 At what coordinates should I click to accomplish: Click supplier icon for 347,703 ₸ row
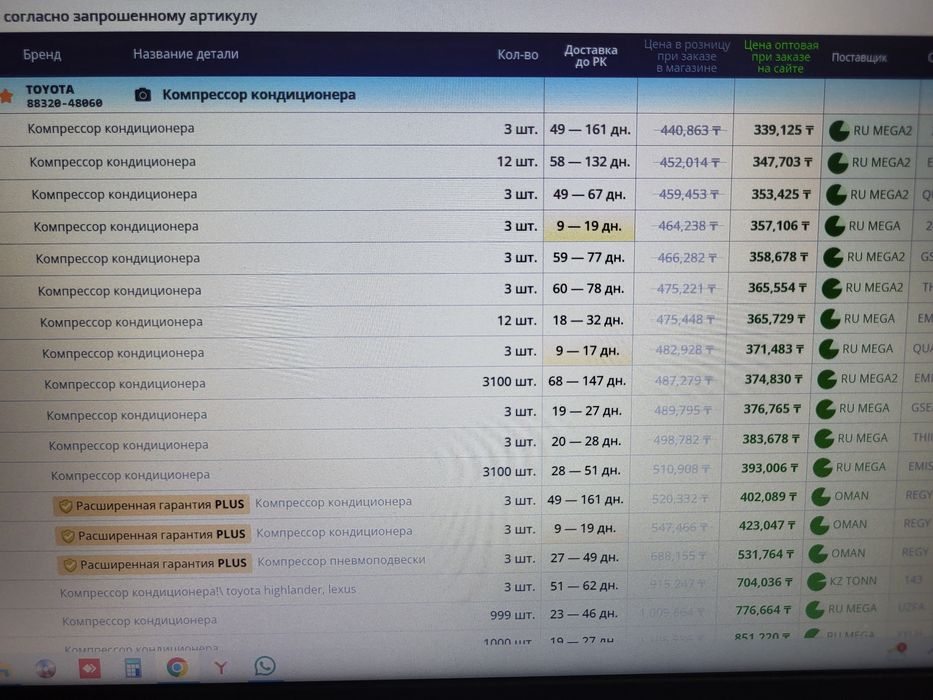click(x=837, y=163)
